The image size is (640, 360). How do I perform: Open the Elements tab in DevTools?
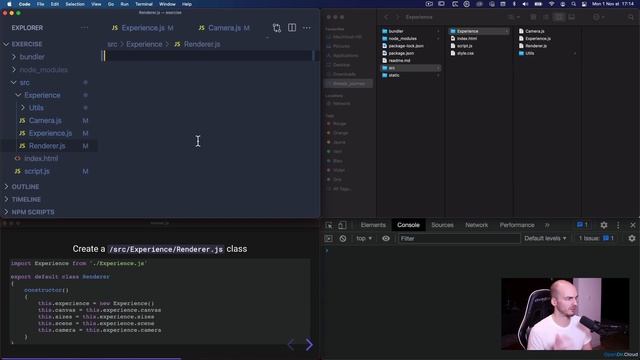[x=373, y=225]
